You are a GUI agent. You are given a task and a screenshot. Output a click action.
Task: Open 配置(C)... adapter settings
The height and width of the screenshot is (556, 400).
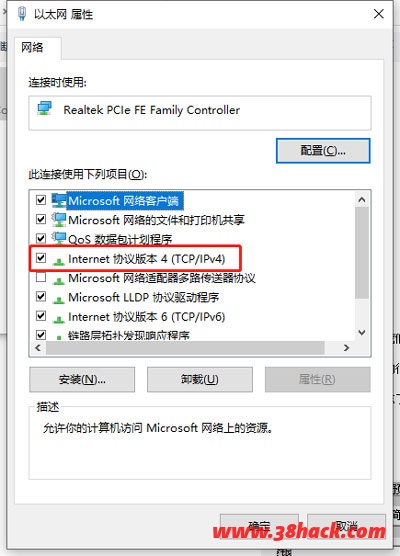pyautogui.click(x=323, y=151)
